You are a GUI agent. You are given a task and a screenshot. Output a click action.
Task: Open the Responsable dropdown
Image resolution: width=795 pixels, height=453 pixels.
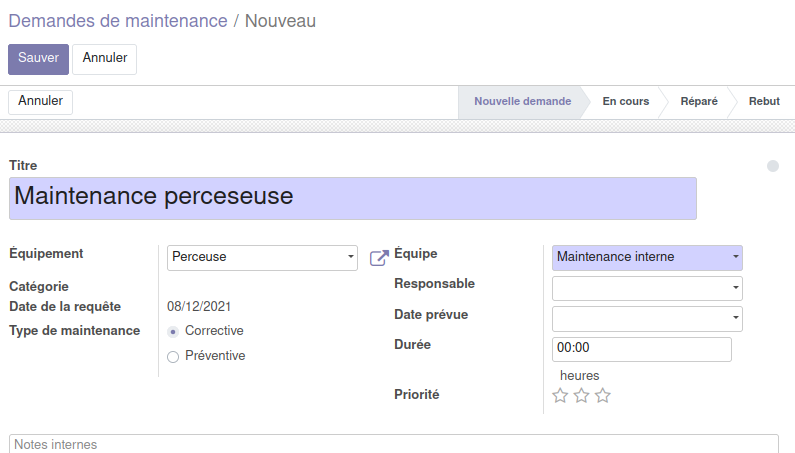(x=647, y=288)
